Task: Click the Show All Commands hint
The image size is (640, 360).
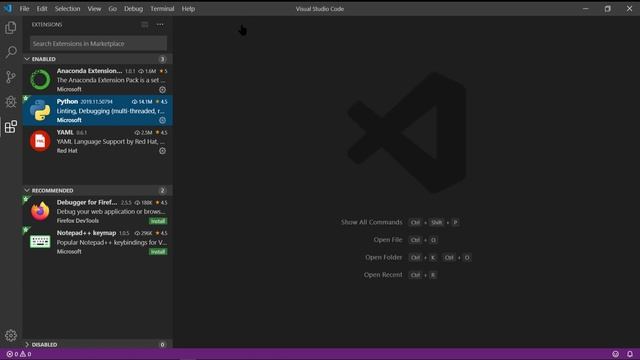Action: [x=372, y=222]
